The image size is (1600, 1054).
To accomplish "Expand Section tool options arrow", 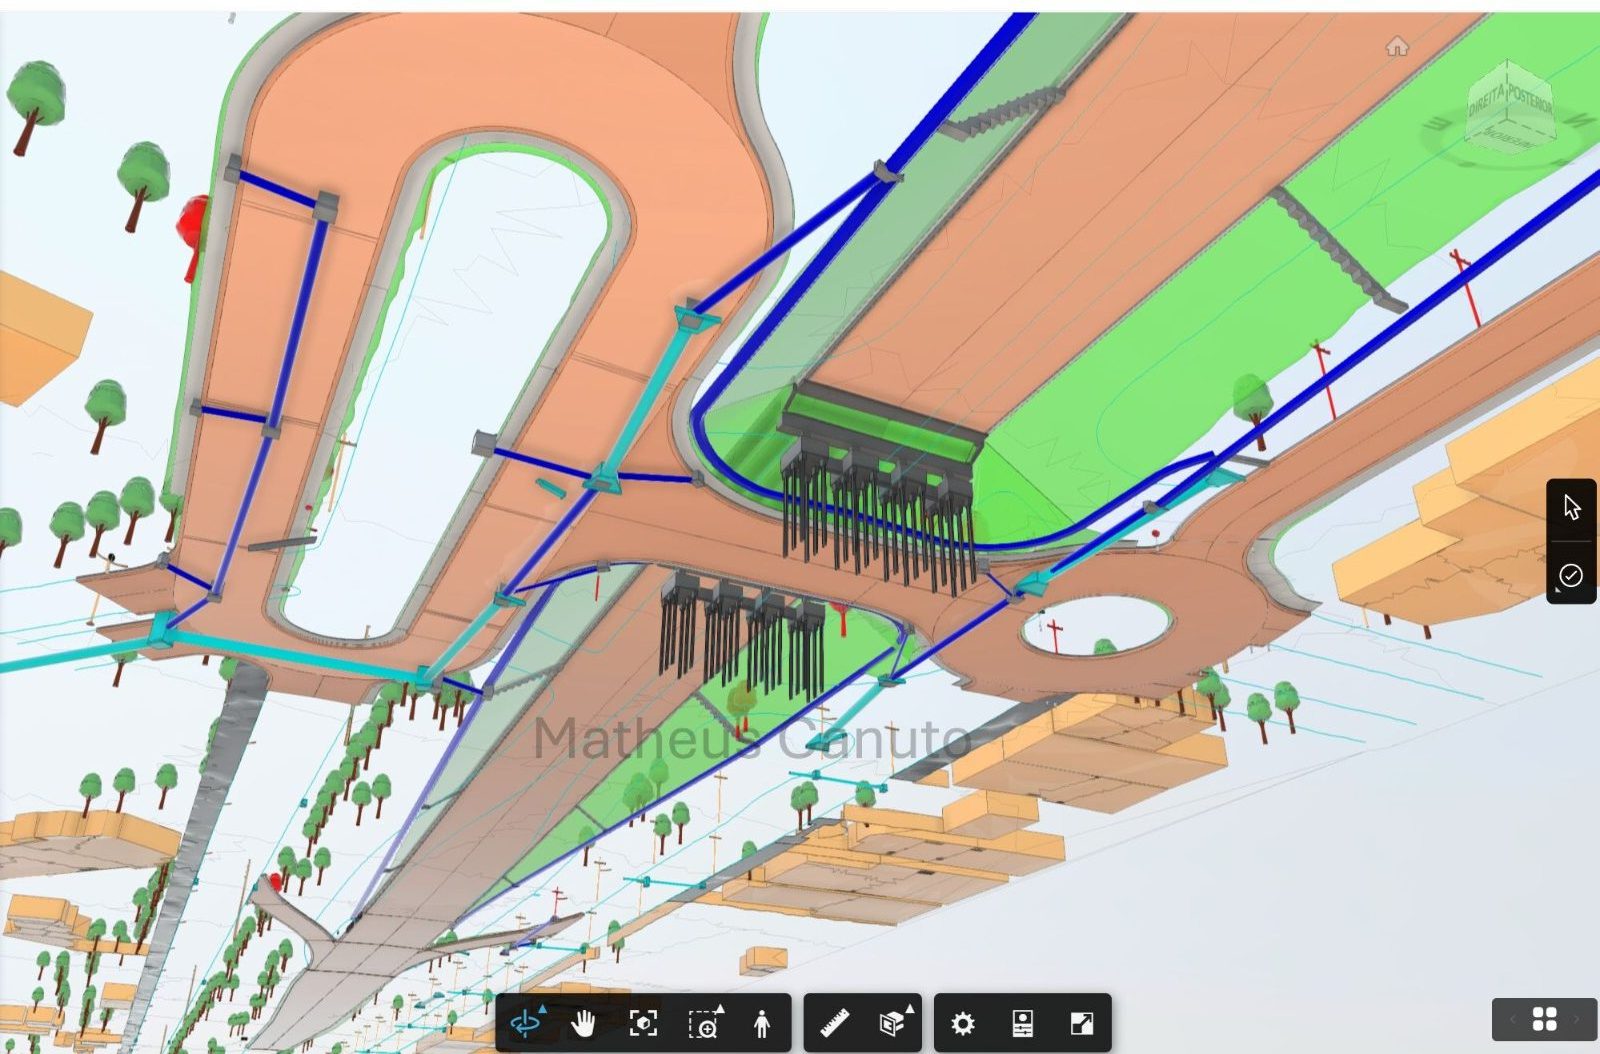I will click(x=909, y=1009).
